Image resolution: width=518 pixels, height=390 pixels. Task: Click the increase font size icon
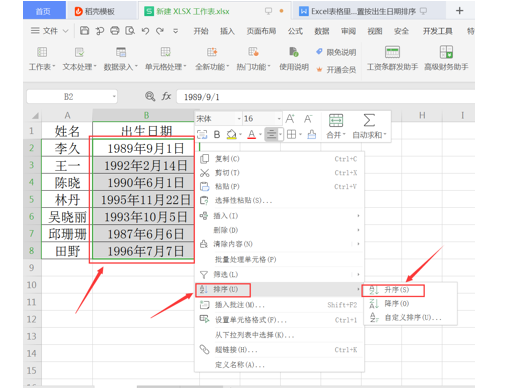click(x=290, y=119)
